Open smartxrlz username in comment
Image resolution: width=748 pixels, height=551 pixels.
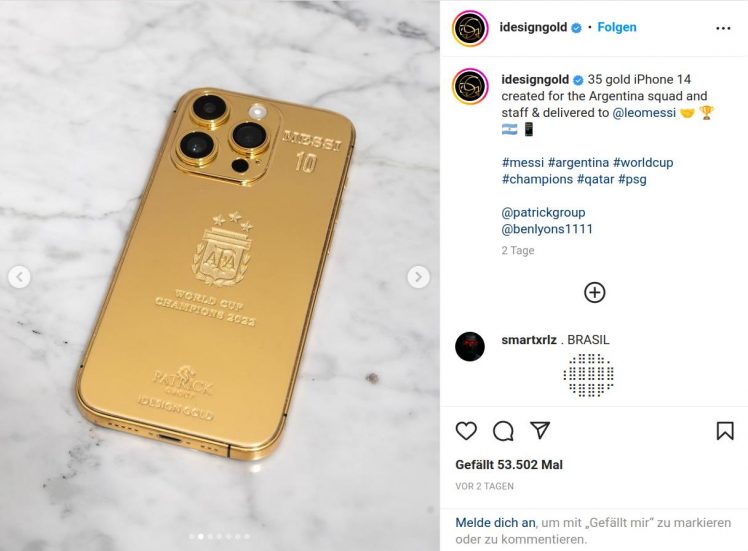[x=529, y=340]
